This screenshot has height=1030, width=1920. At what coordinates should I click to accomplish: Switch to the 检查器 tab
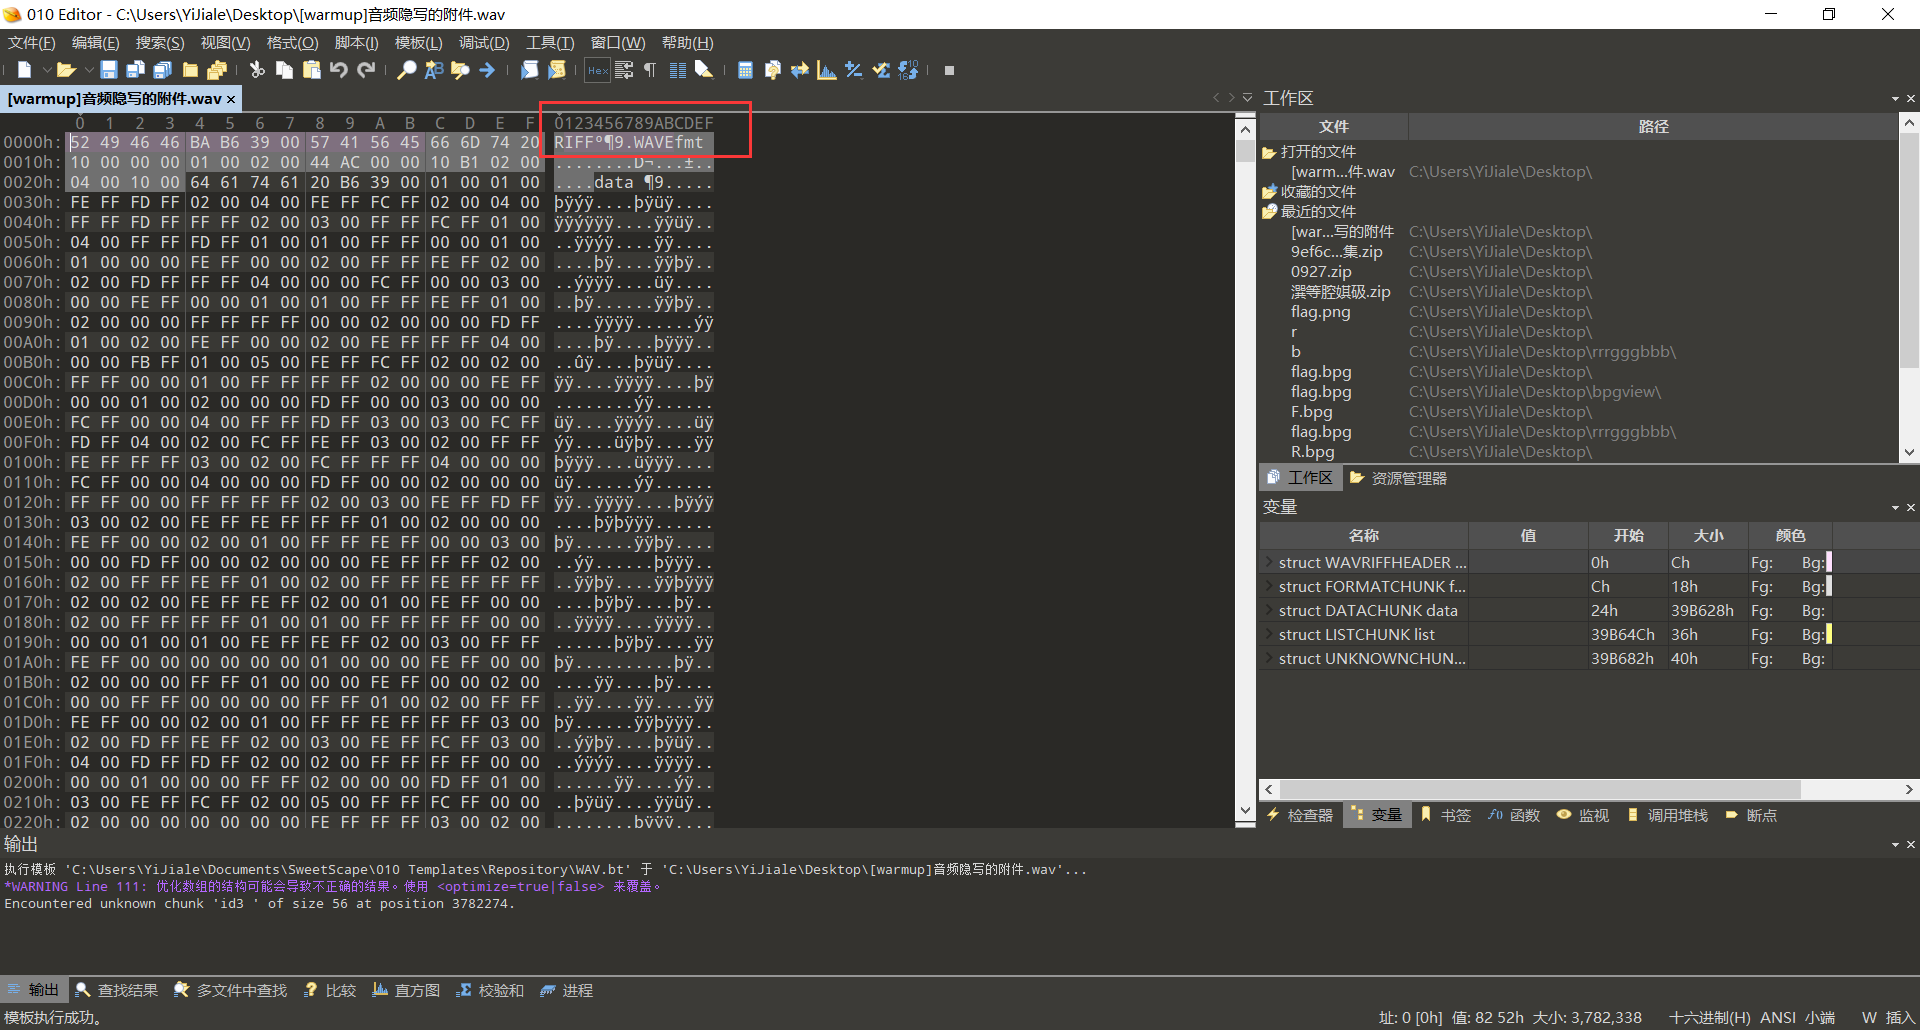1300,815
